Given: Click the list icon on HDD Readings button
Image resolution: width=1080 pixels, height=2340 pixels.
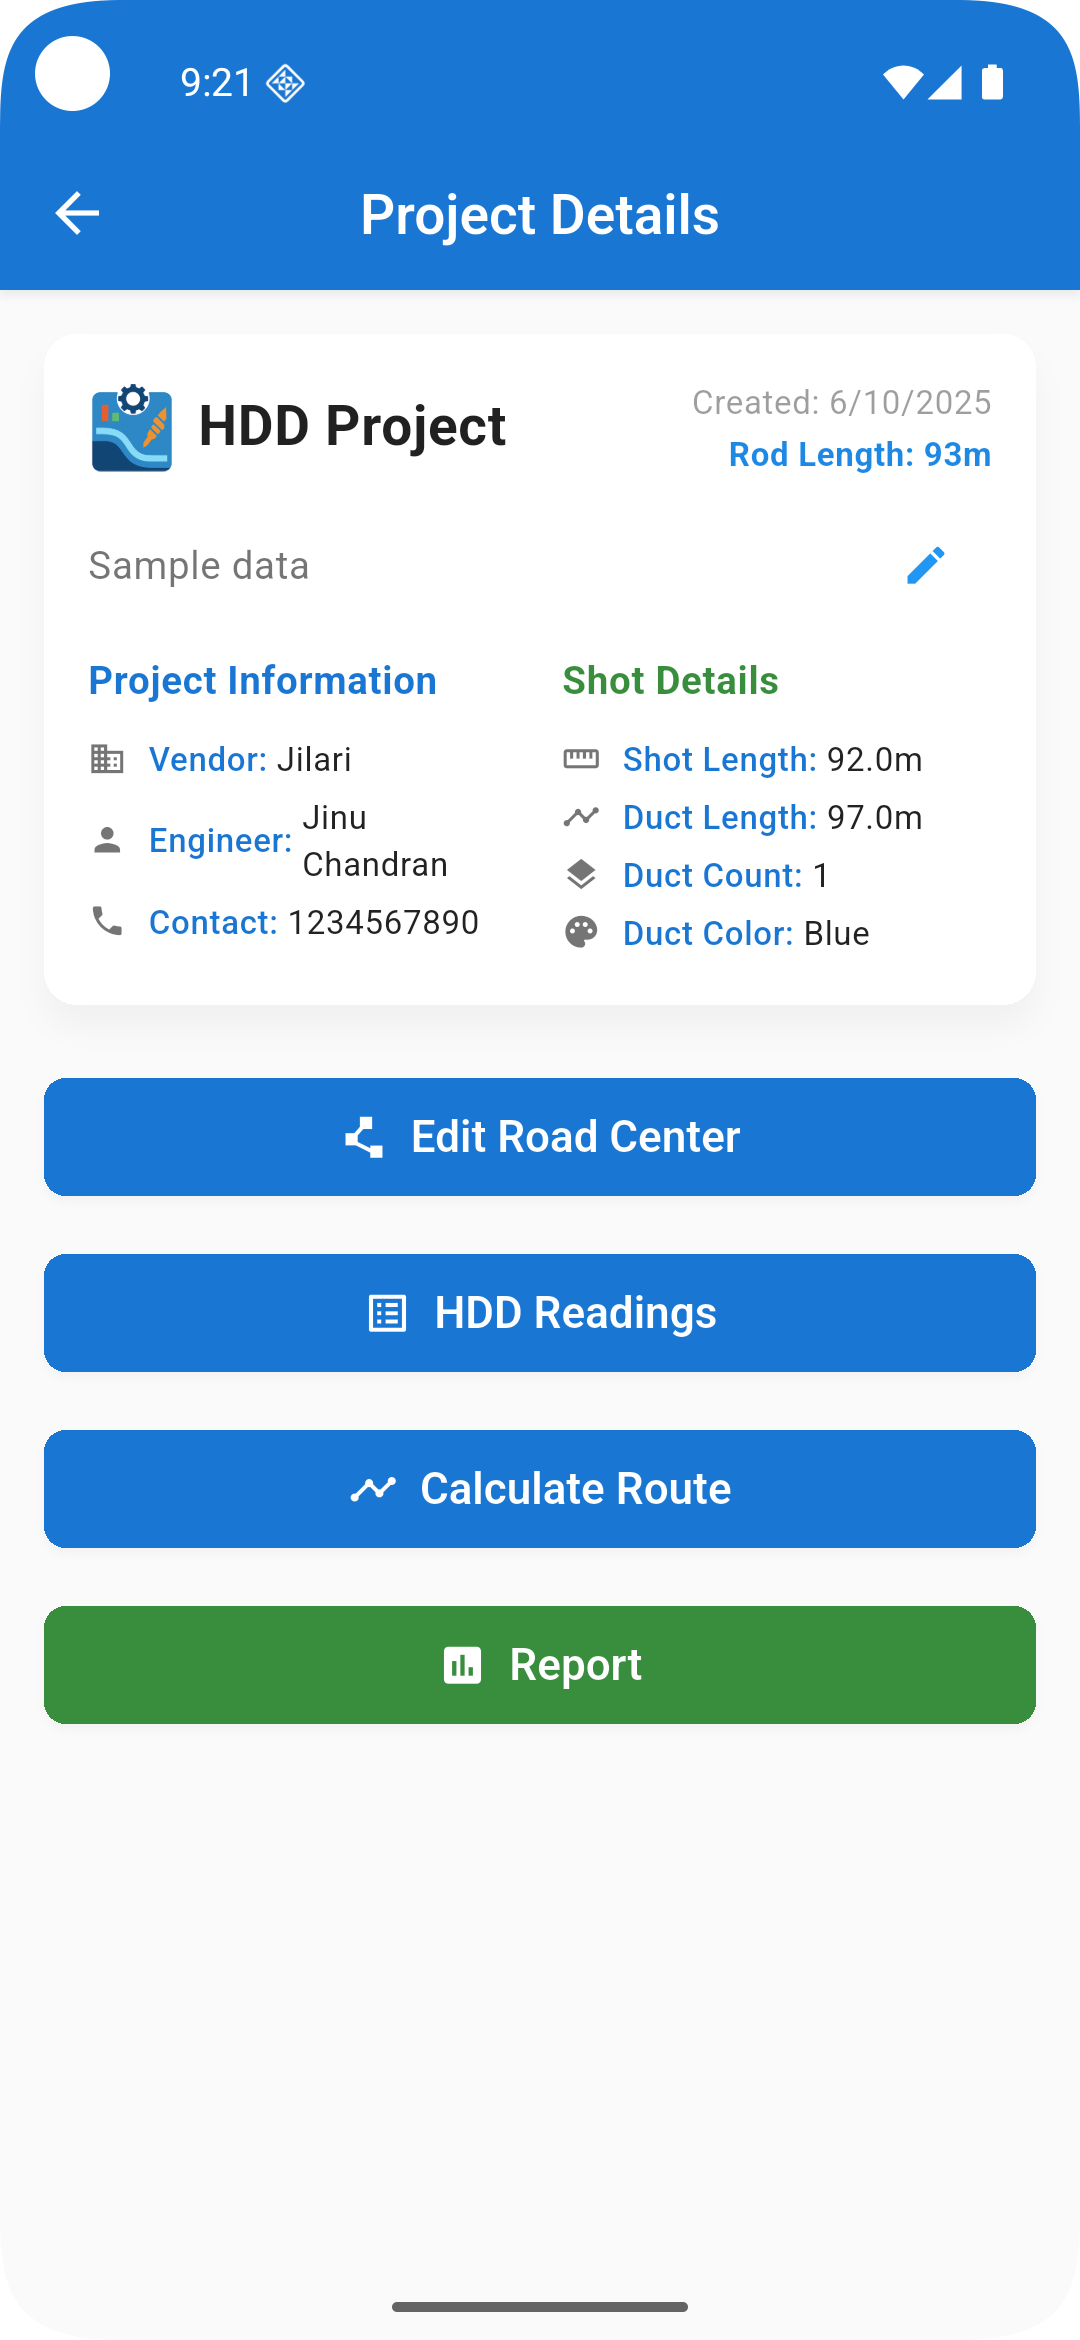Looking at the screenshot, I should point(389,1312).
